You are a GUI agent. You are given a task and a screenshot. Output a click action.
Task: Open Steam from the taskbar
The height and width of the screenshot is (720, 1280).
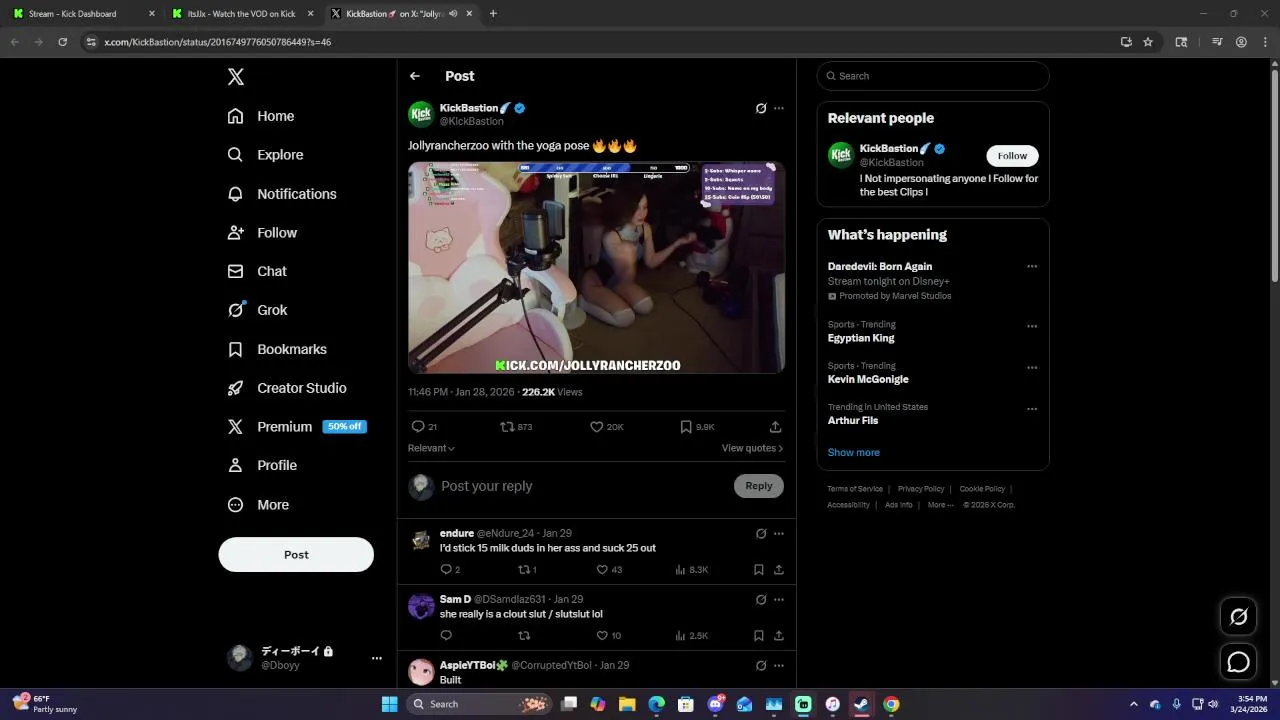(861, 704)
